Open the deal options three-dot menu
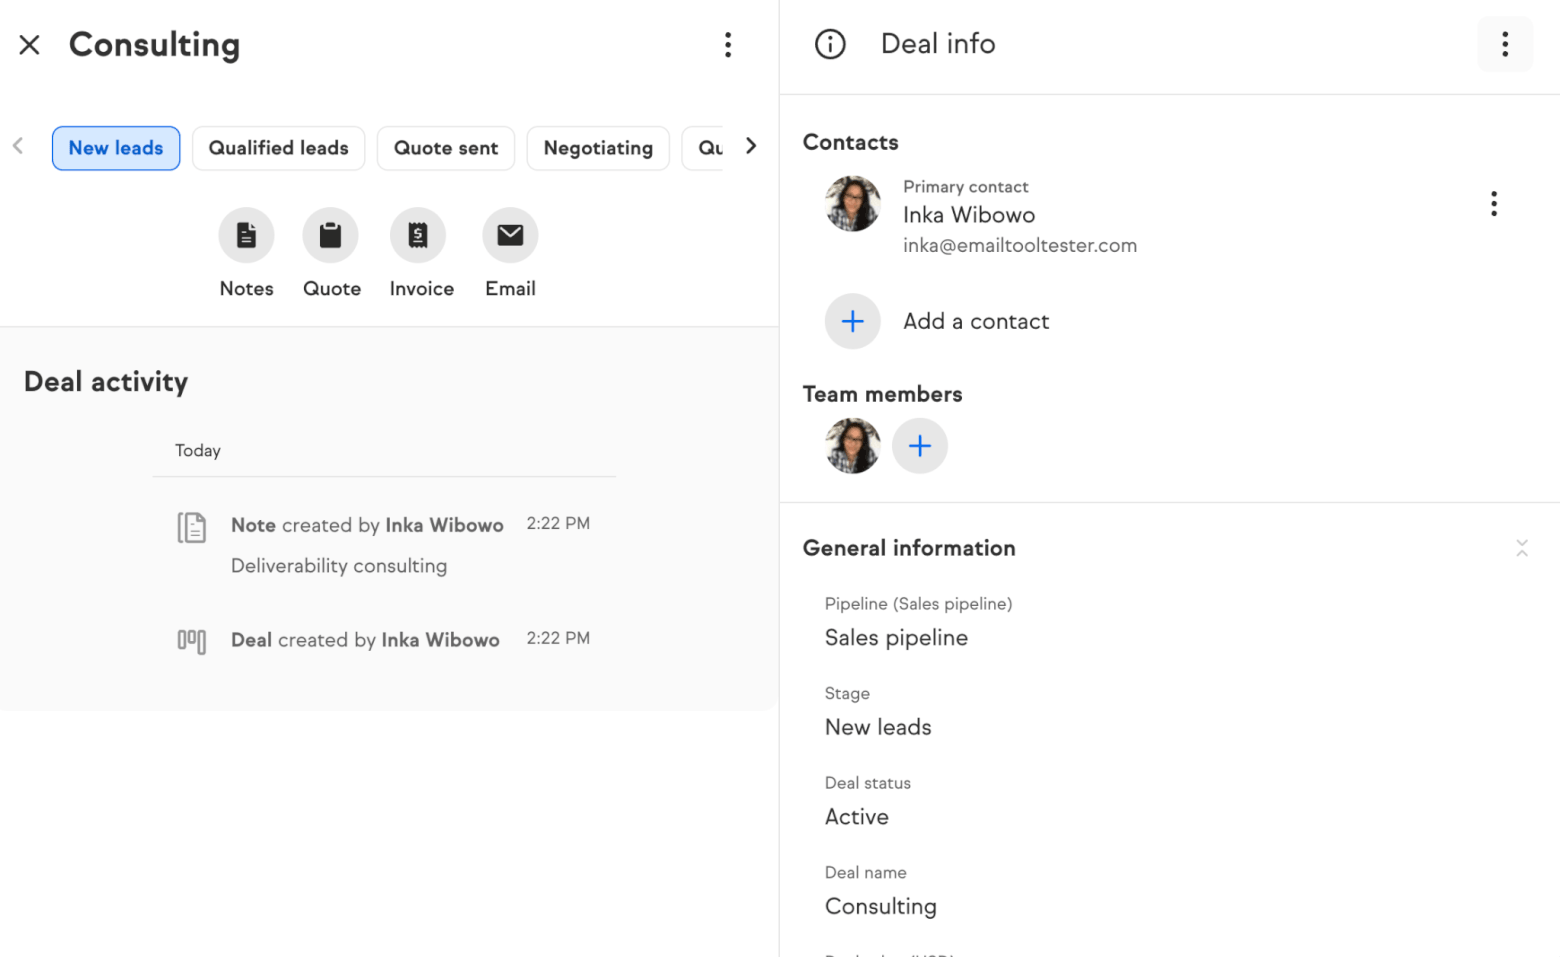 click(728, 45)
